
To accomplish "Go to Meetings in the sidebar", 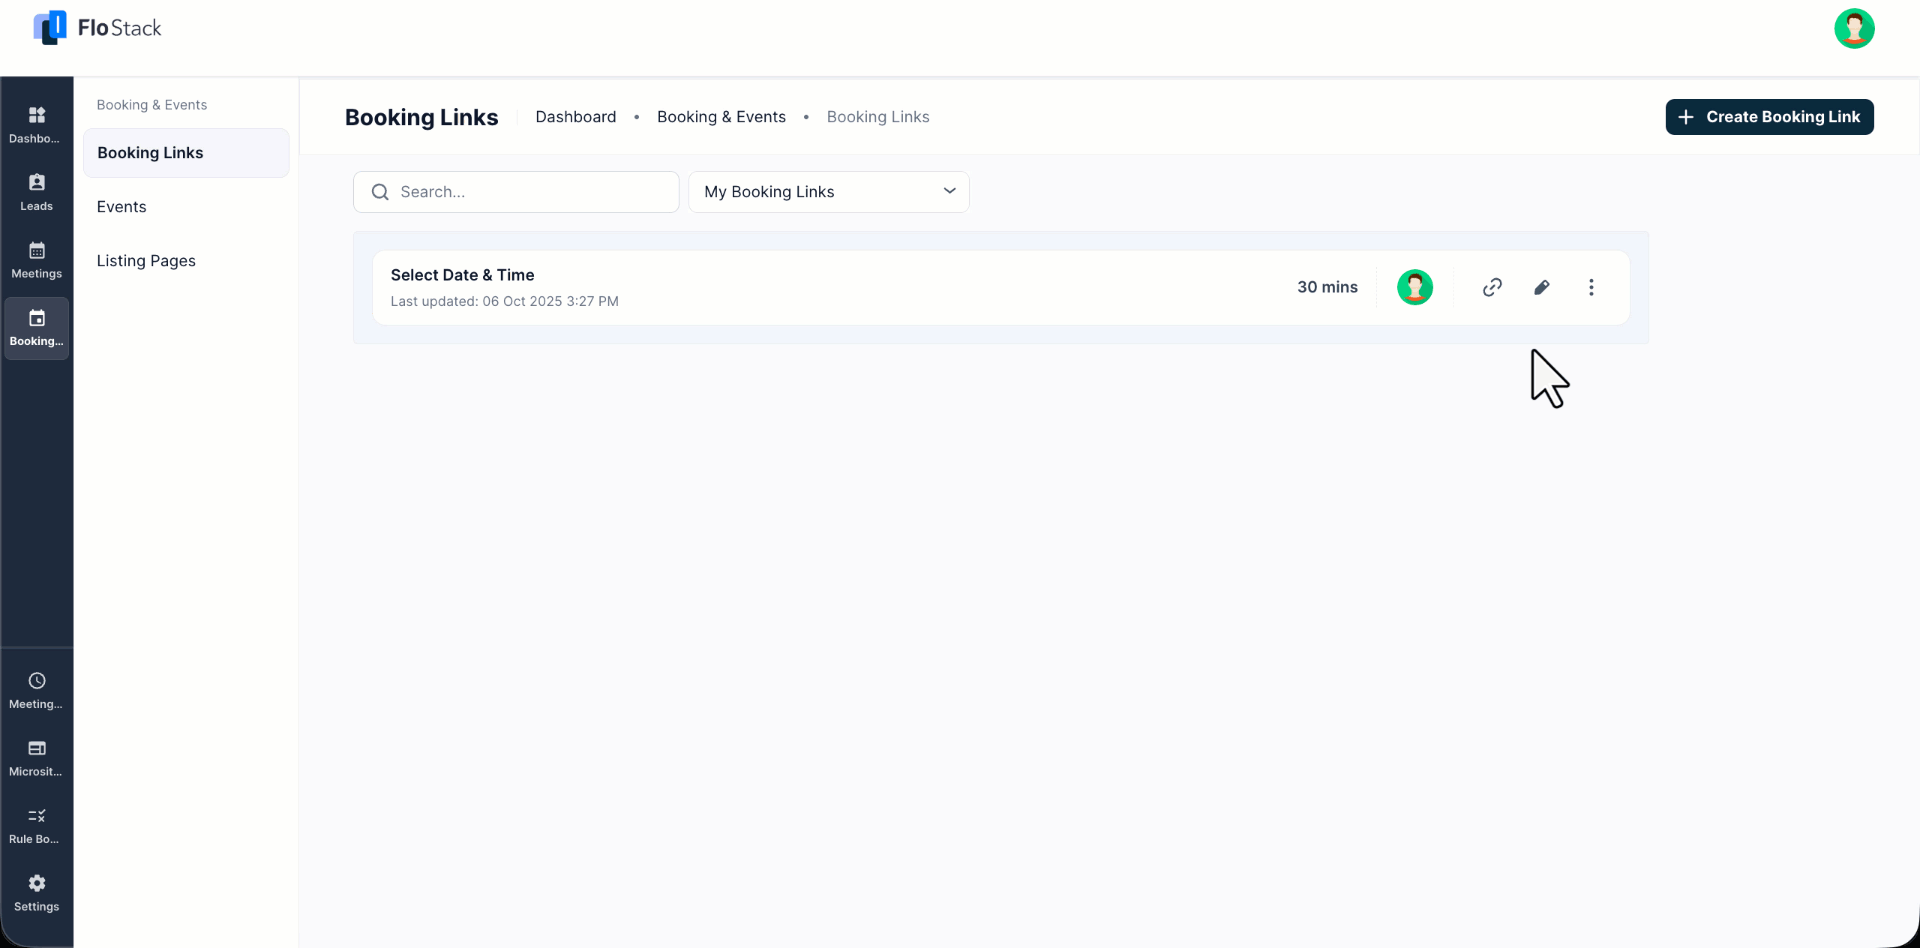I will [x=36, y=260].
